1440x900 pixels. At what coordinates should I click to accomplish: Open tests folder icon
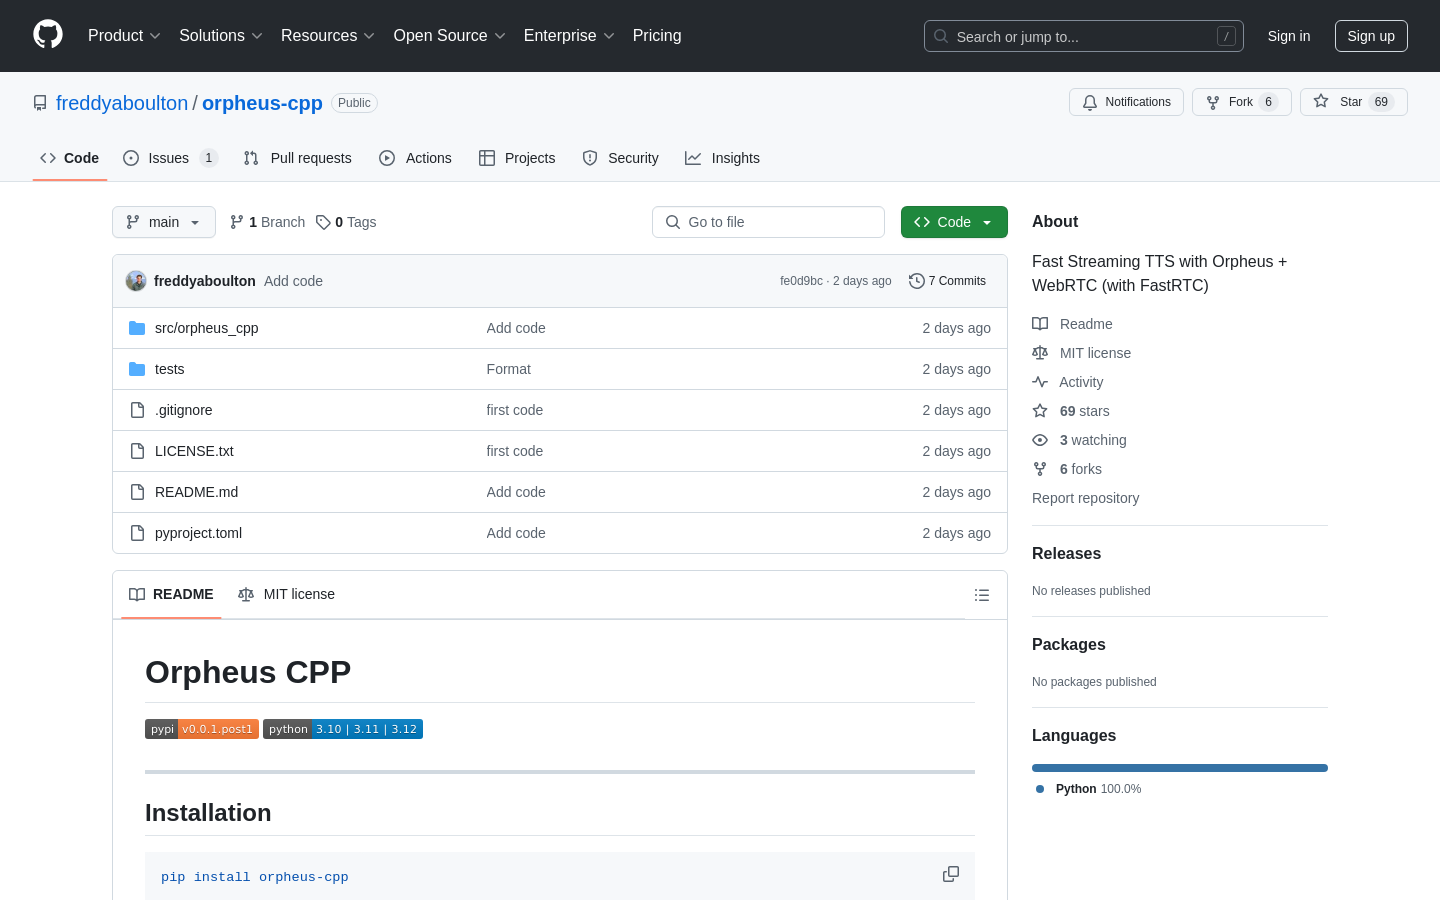[x=137, y=369]
